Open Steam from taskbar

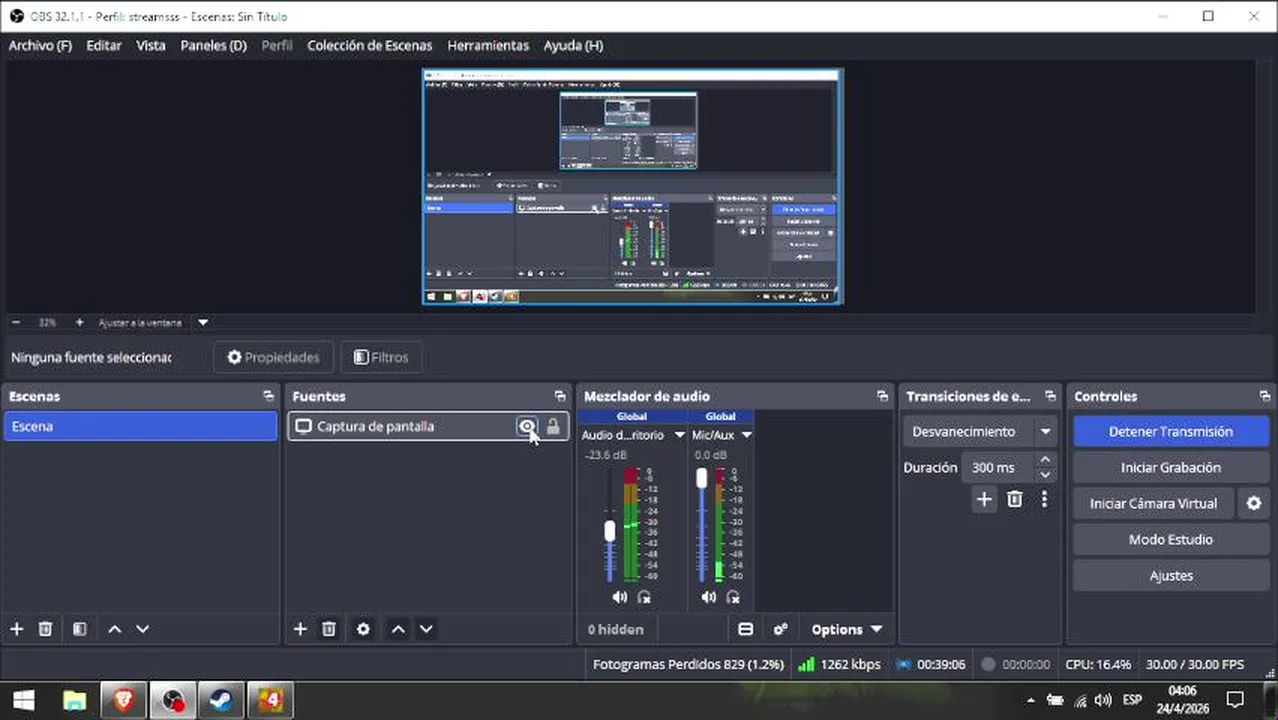[x=221, y=700]
